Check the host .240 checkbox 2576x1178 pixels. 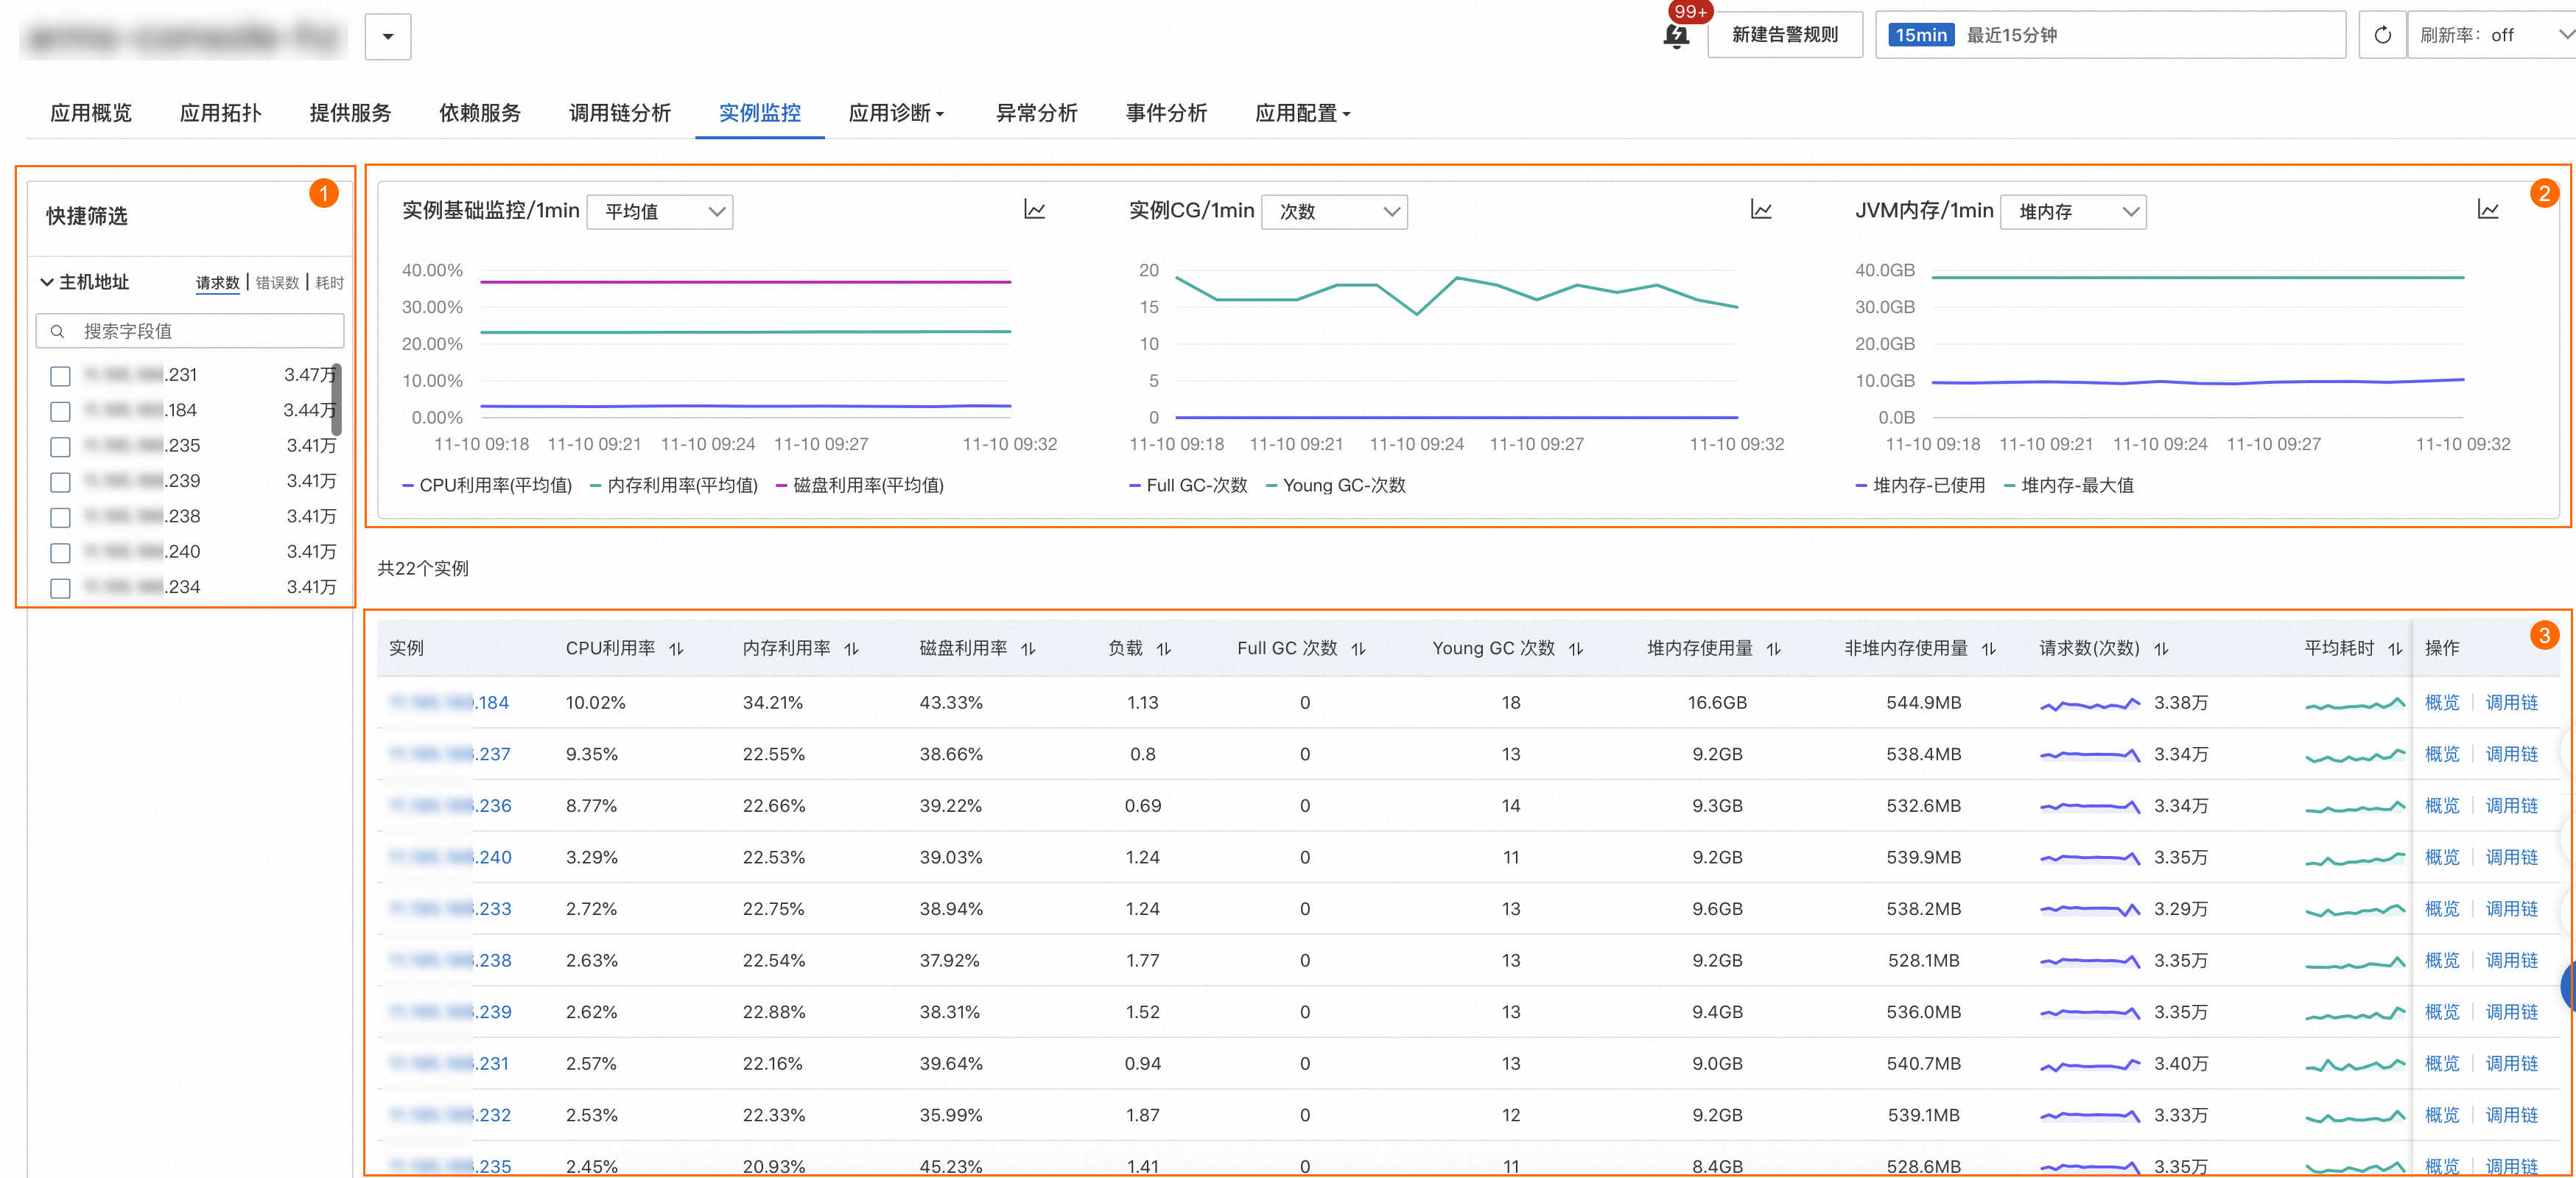[60, 552]
